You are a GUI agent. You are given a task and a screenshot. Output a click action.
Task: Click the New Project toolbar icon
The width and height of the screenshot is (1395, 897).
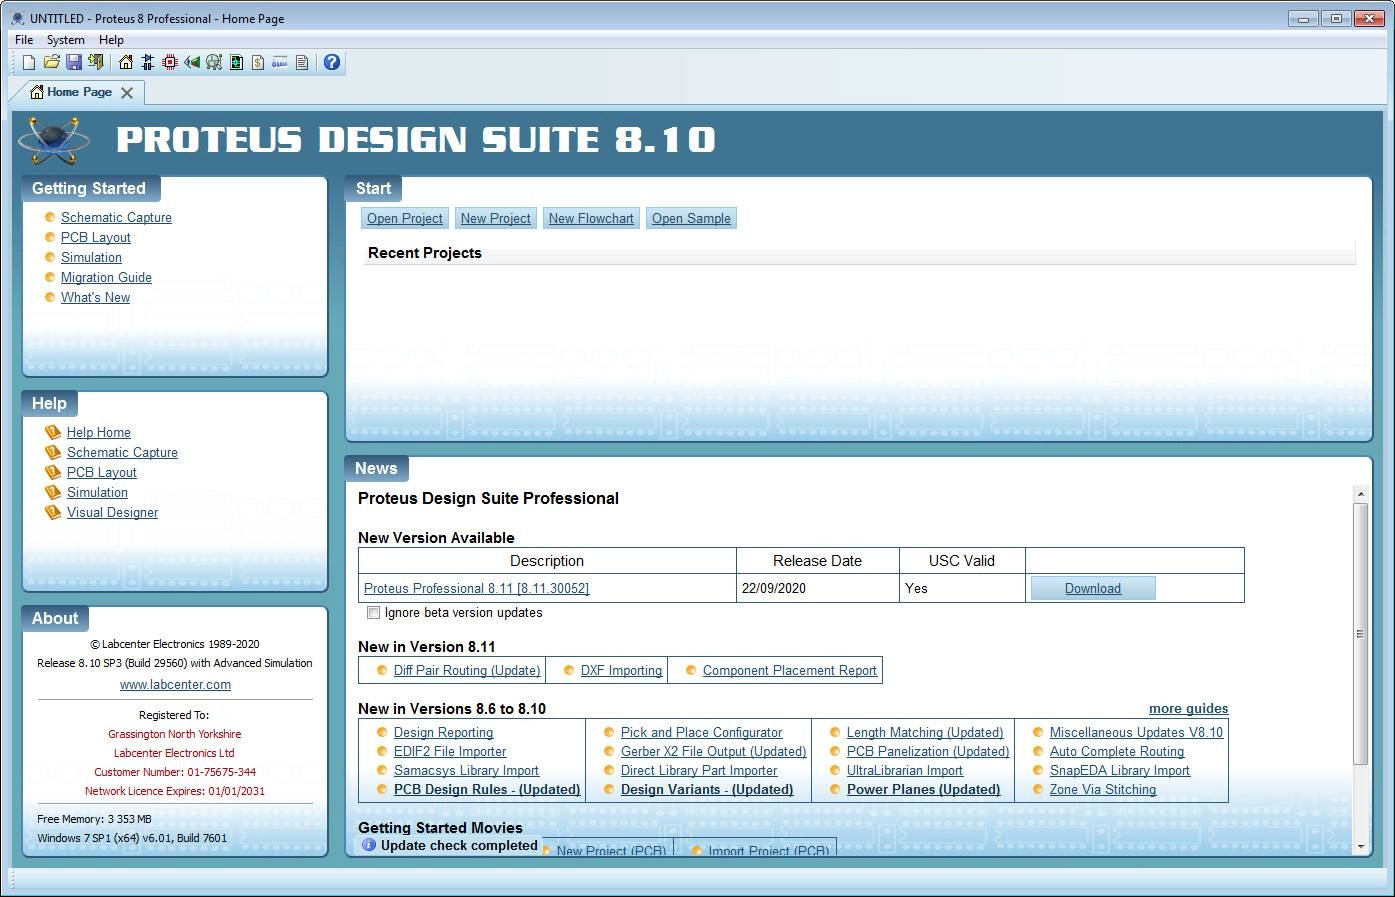[29, 63]
